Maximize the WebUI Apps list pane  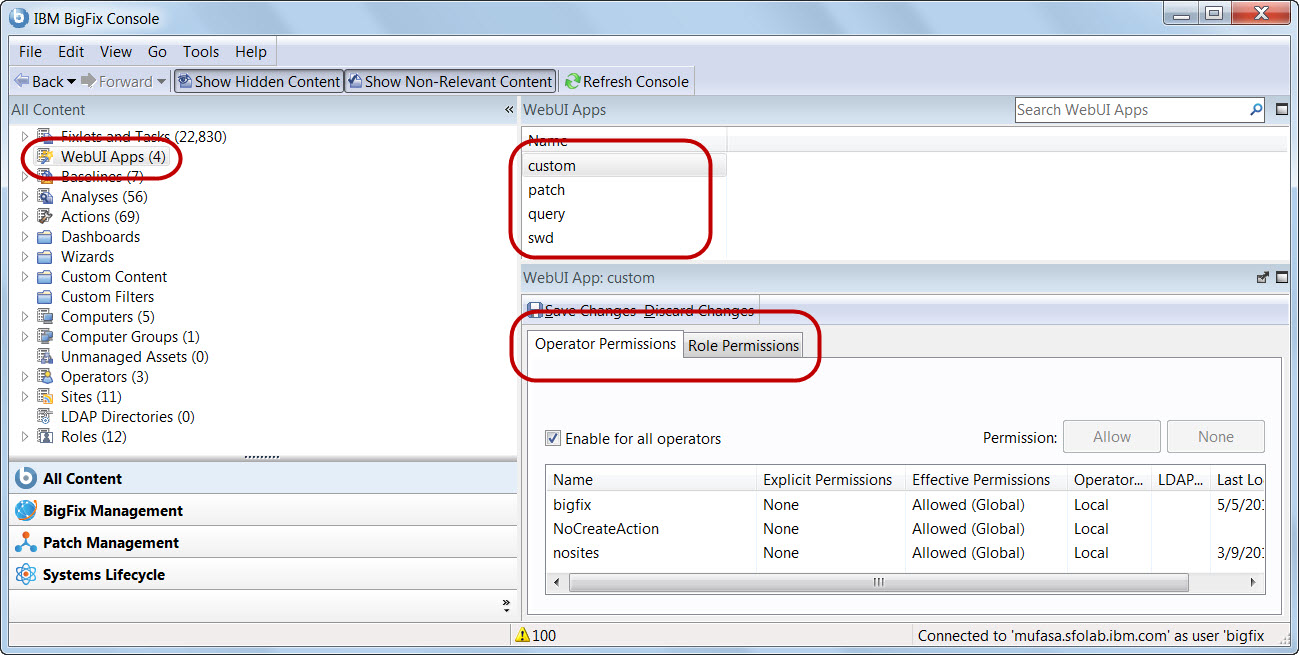click(x=1282, y=110)
